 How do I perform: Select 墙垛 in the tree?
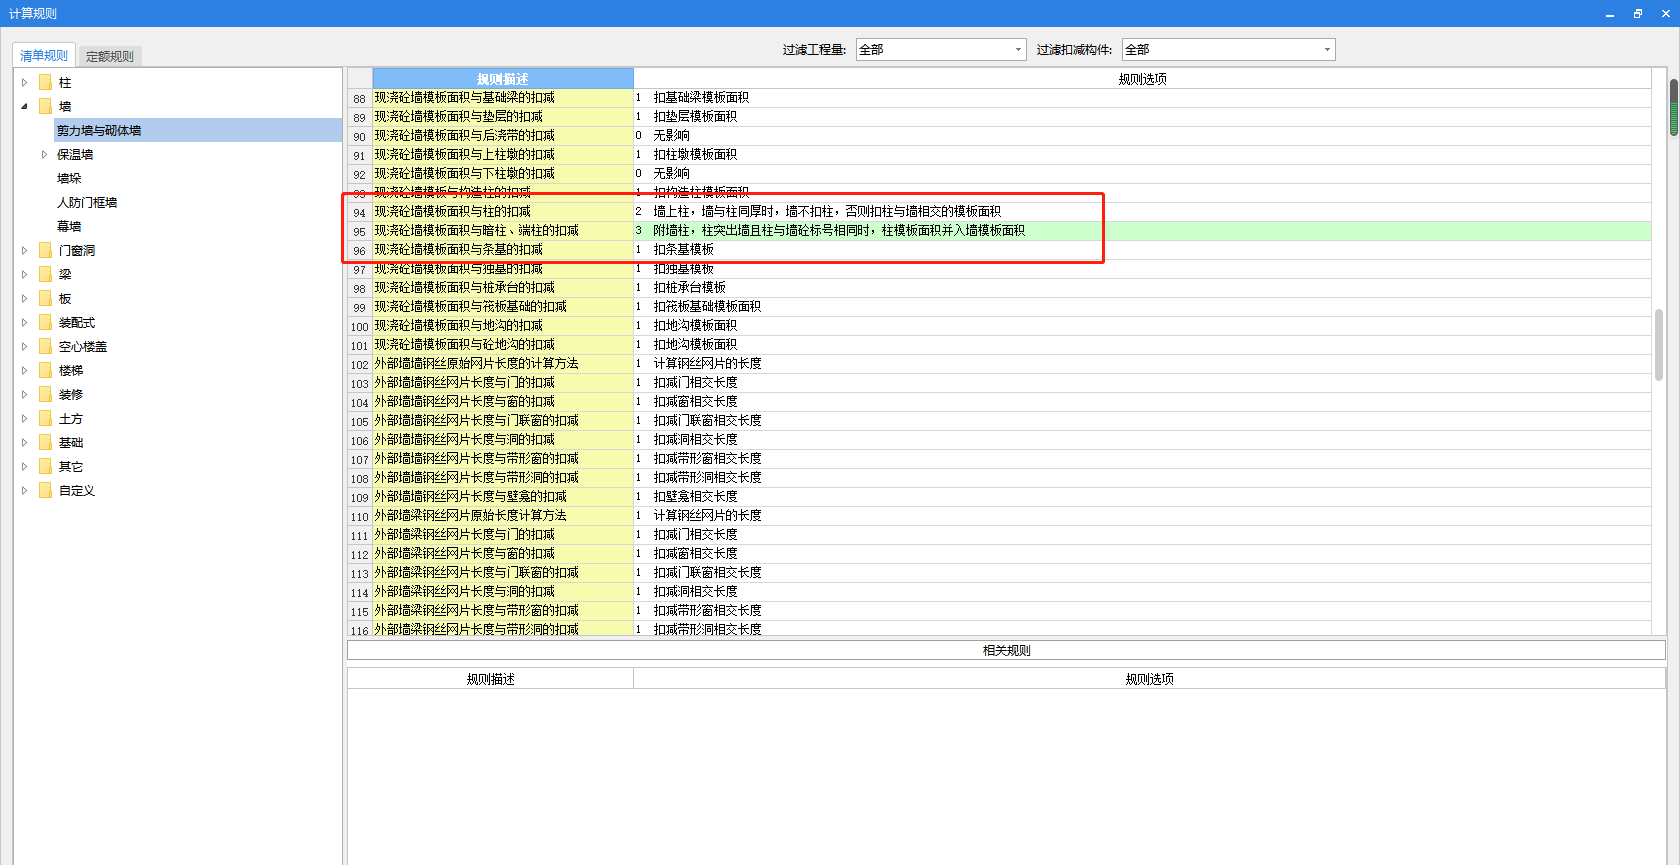click(69, 179)
